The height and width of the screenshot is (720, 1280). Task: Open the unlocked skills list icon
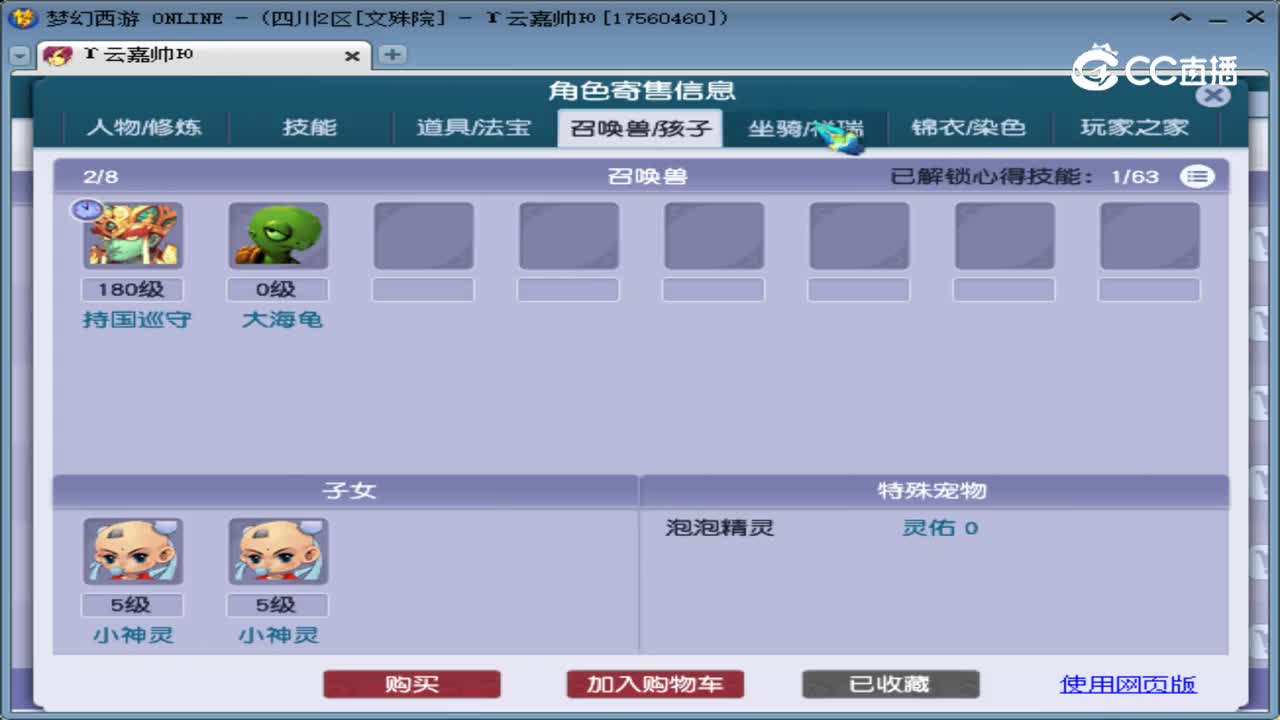point(1197,177)
